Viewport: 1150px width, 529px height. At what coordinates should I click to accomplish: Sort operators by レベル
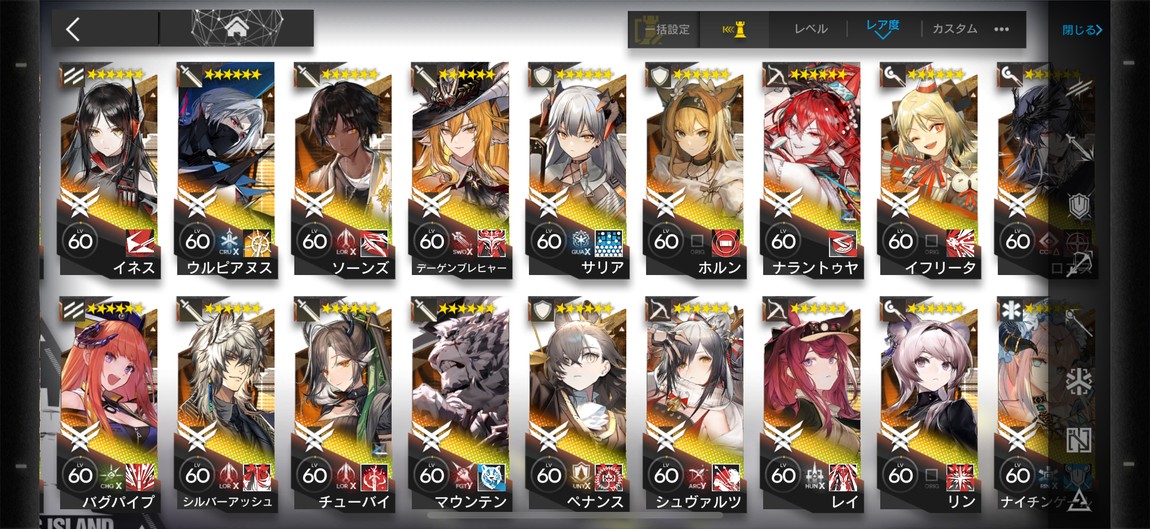coord(810,29)
